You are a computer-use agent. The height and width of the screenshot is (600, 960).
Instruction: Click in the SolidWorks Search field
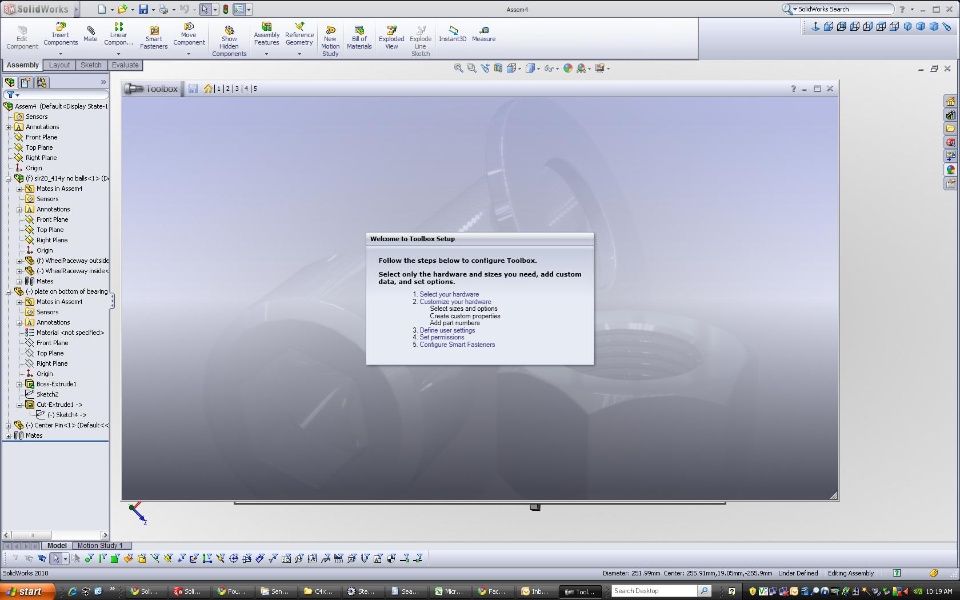click(843, 9)
